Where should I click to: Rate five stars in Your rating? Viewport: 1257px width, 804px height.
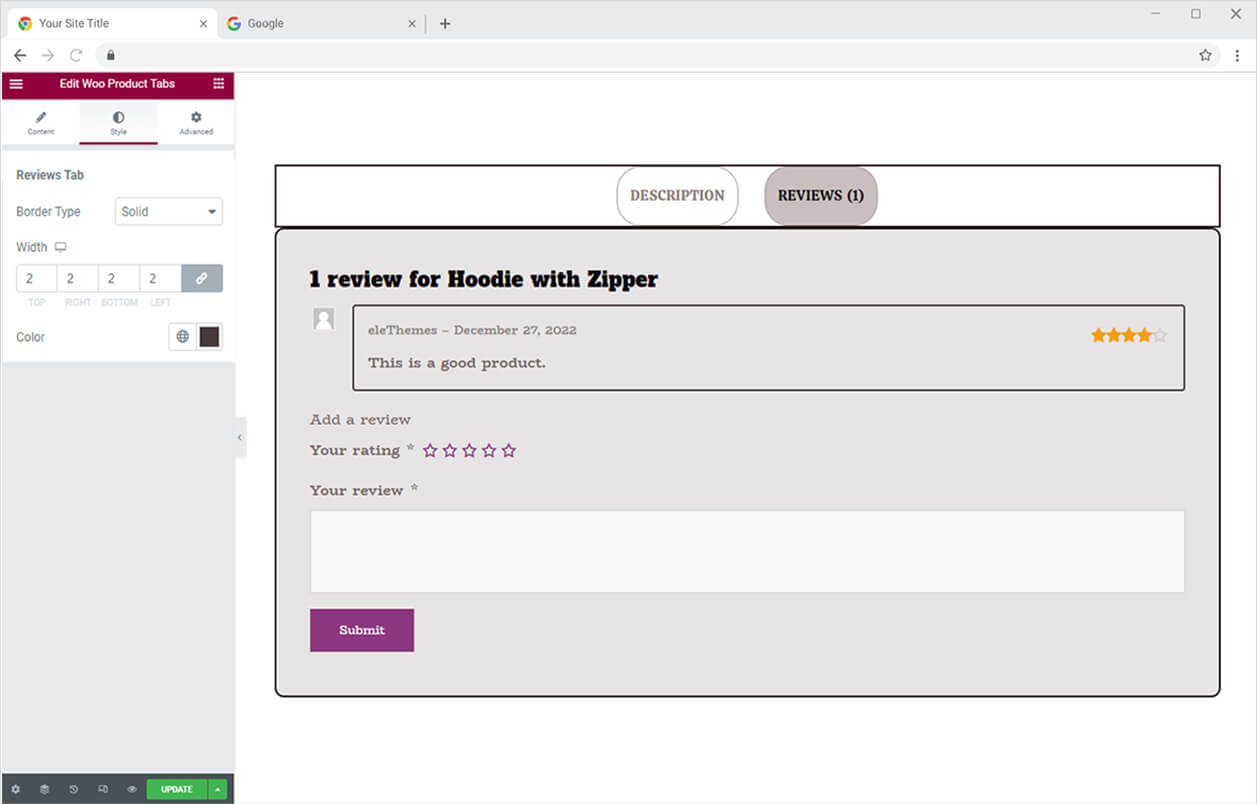[x=508, y=451]
